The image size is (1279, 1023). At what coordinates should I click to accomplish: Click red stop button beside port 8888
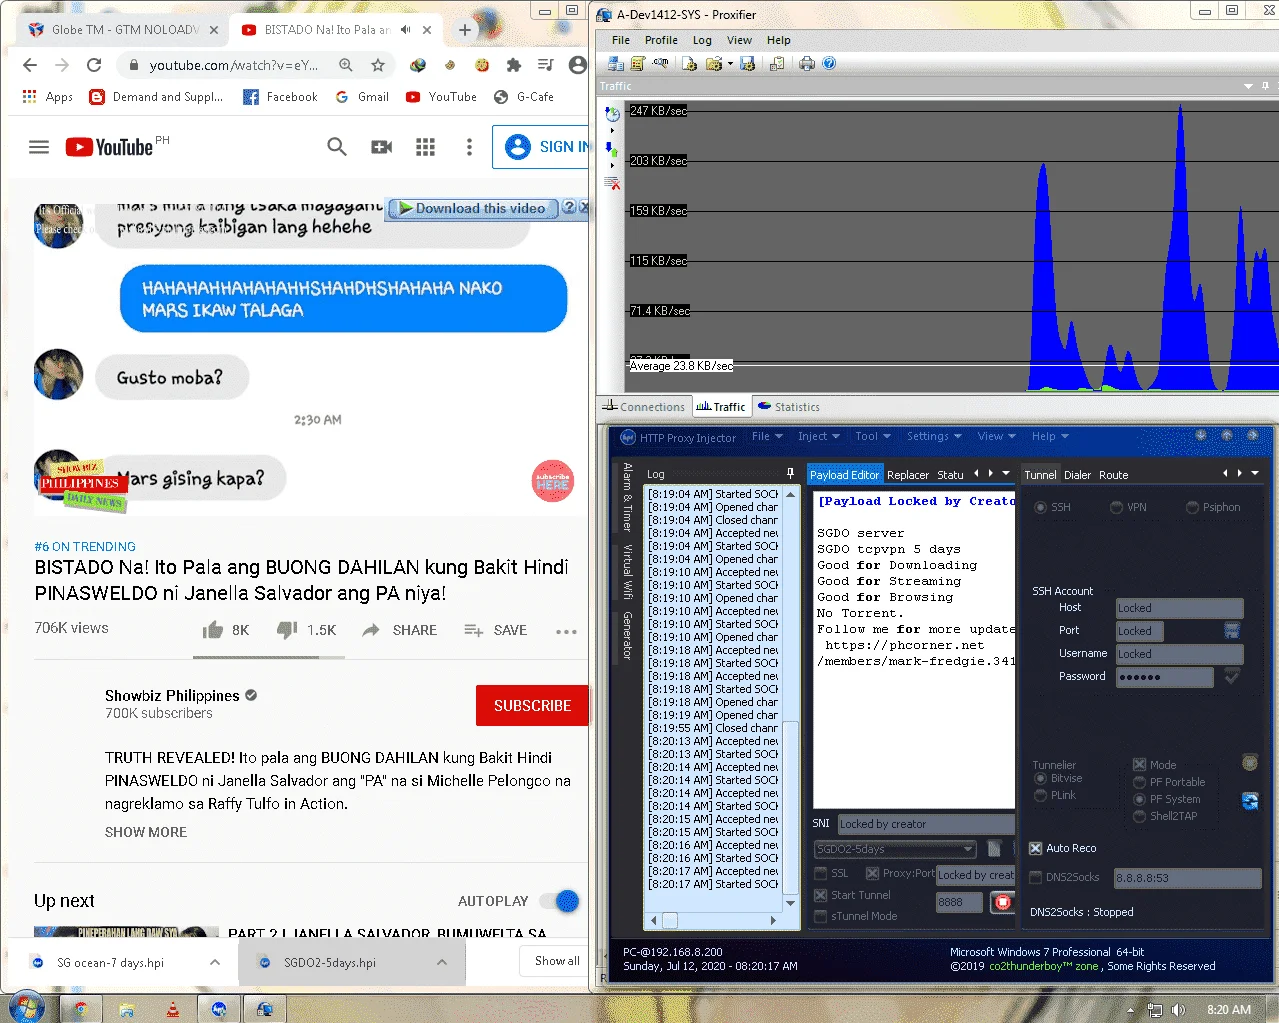tap(1001, 902)
